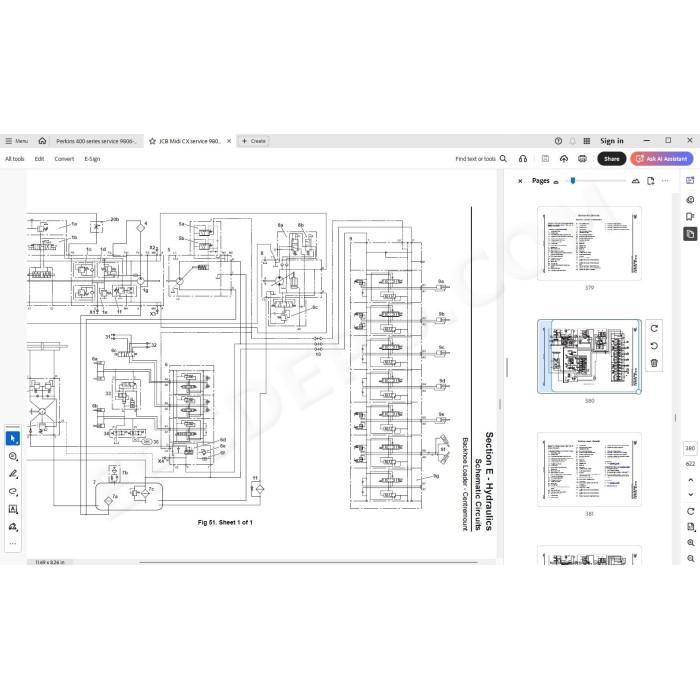Choose the freehand draw tool

(x=13, y=492)
